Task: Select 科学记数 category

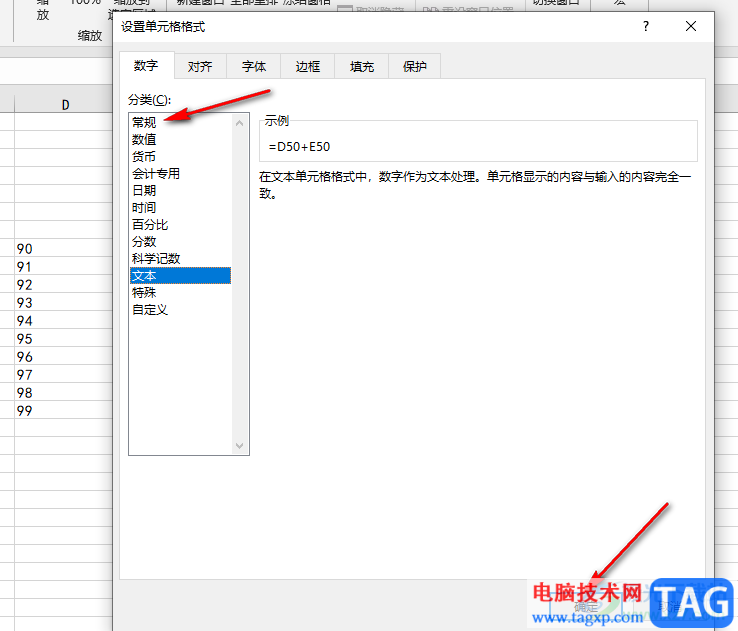Action: (181, 258)
